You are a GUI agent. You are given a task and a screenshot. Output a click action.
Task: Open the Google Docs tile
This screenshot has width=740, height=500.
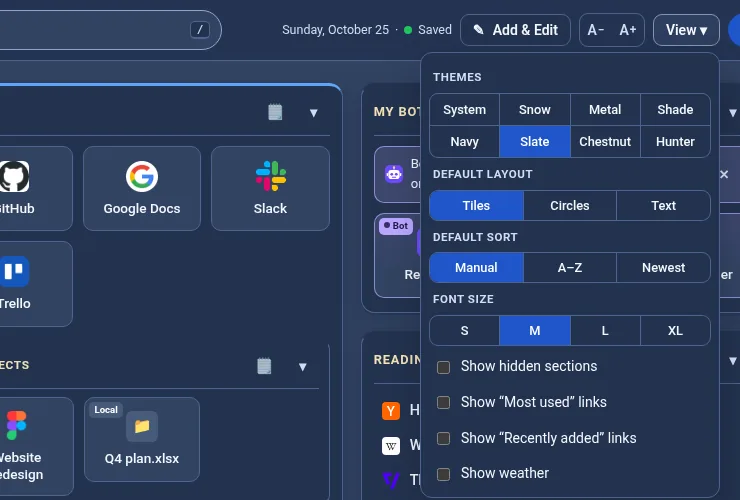(x=142, y=188)
